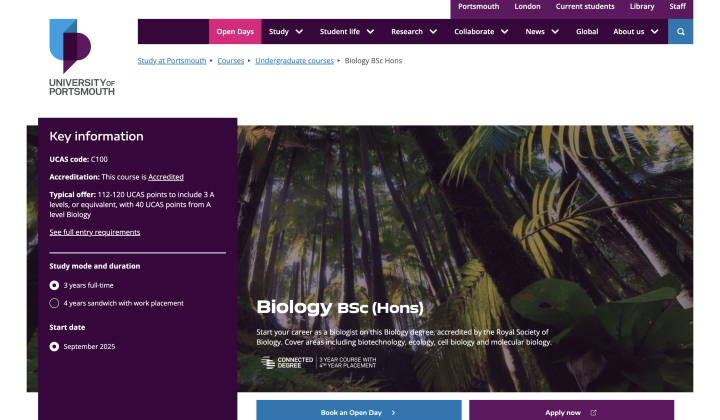Screen dimensions: 720x420
Task: Click Study at Portsmouth breadcrumb
Action: (172, 61)
